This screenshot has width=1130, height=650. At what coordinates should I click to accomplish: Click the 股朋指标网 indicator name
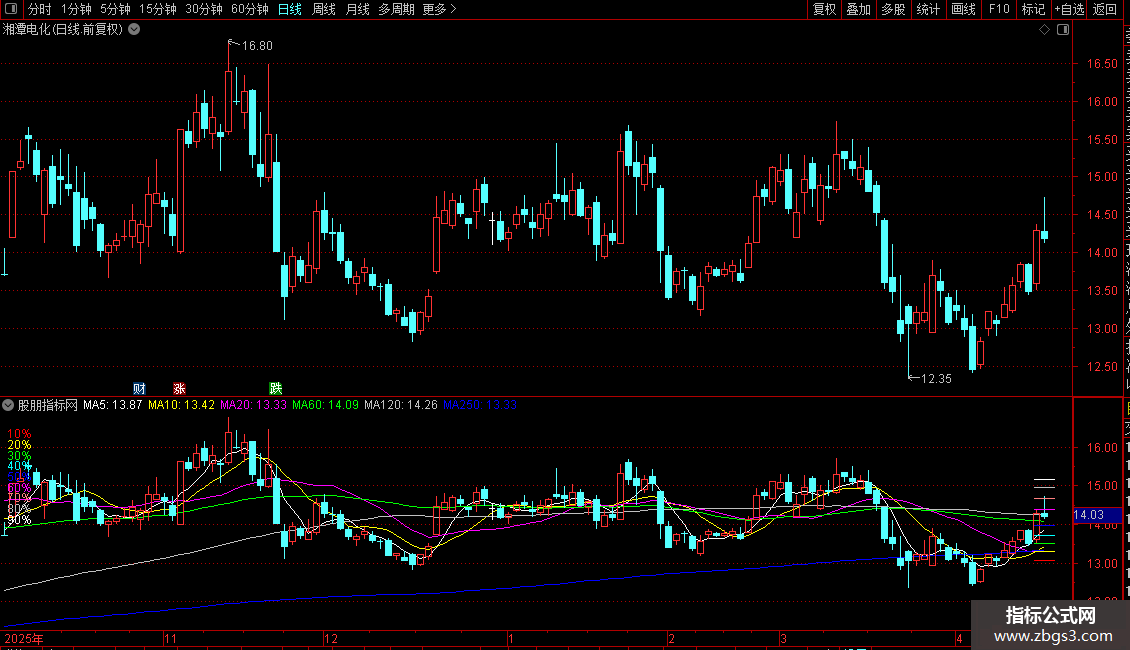click(48, 405)
